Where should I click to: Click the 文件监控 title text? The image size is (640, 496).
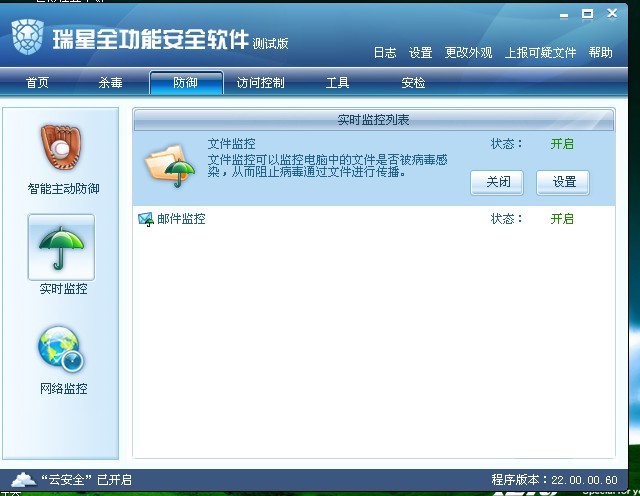(x=231, y=144)
